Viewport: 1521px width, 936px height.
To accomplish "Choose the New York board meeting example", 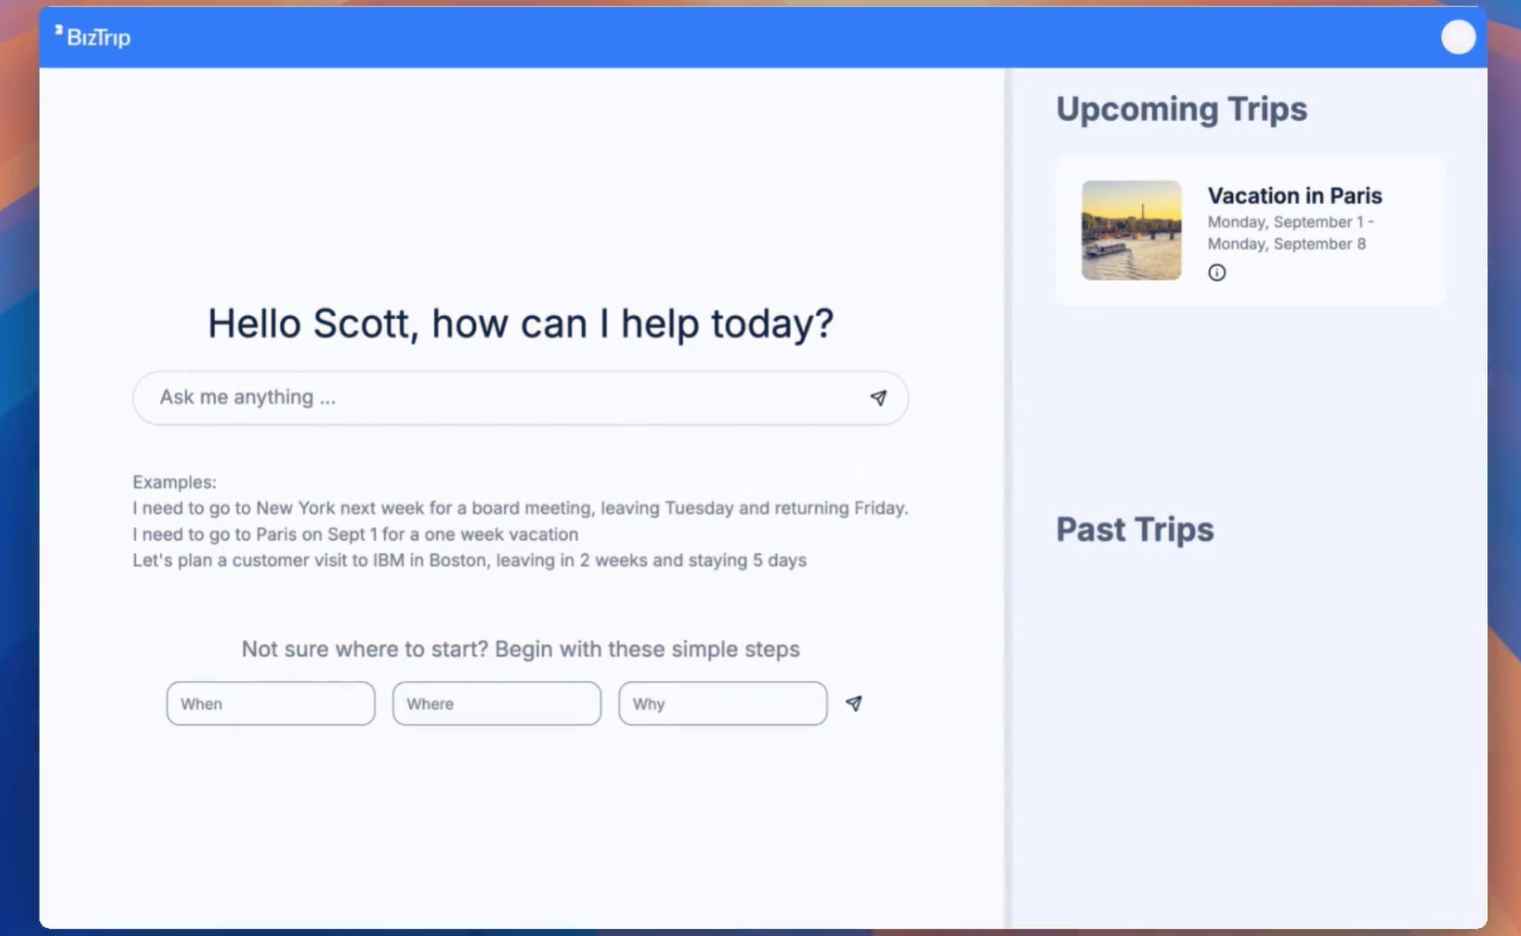I will coord(520,508).
